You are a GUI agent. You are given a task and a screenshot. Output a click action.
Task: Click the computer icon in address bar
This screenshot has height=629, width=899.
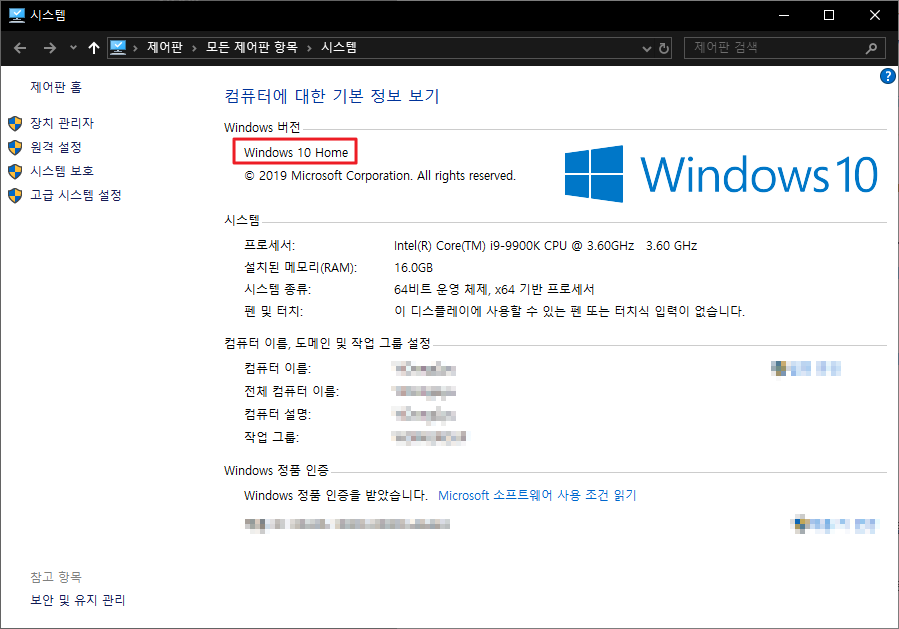[x=118, y=48]
